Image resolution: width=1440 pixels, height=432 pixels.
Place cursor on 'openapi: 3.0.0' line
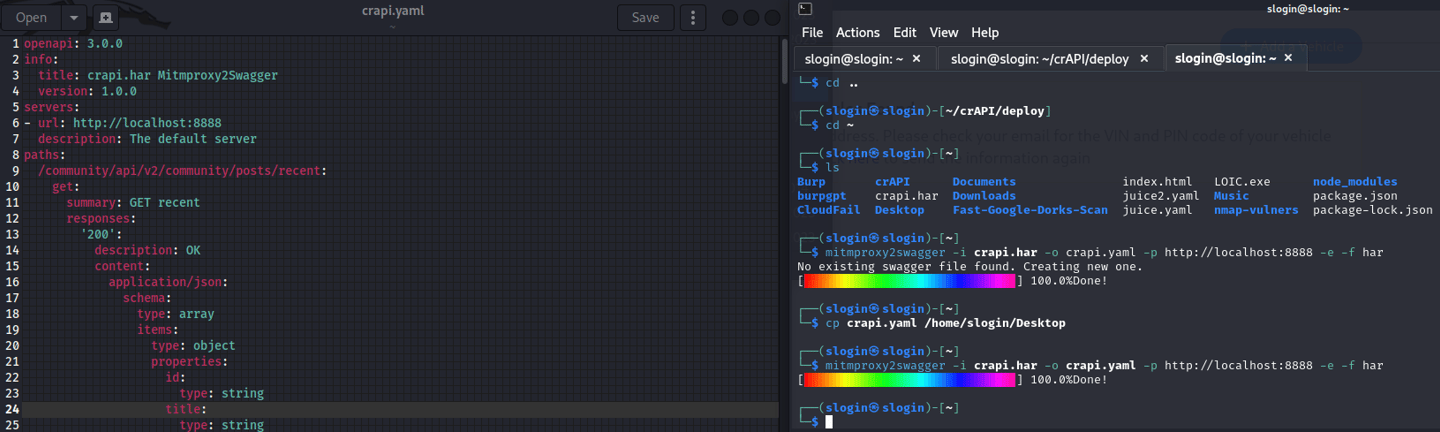(x=73, y=44)
